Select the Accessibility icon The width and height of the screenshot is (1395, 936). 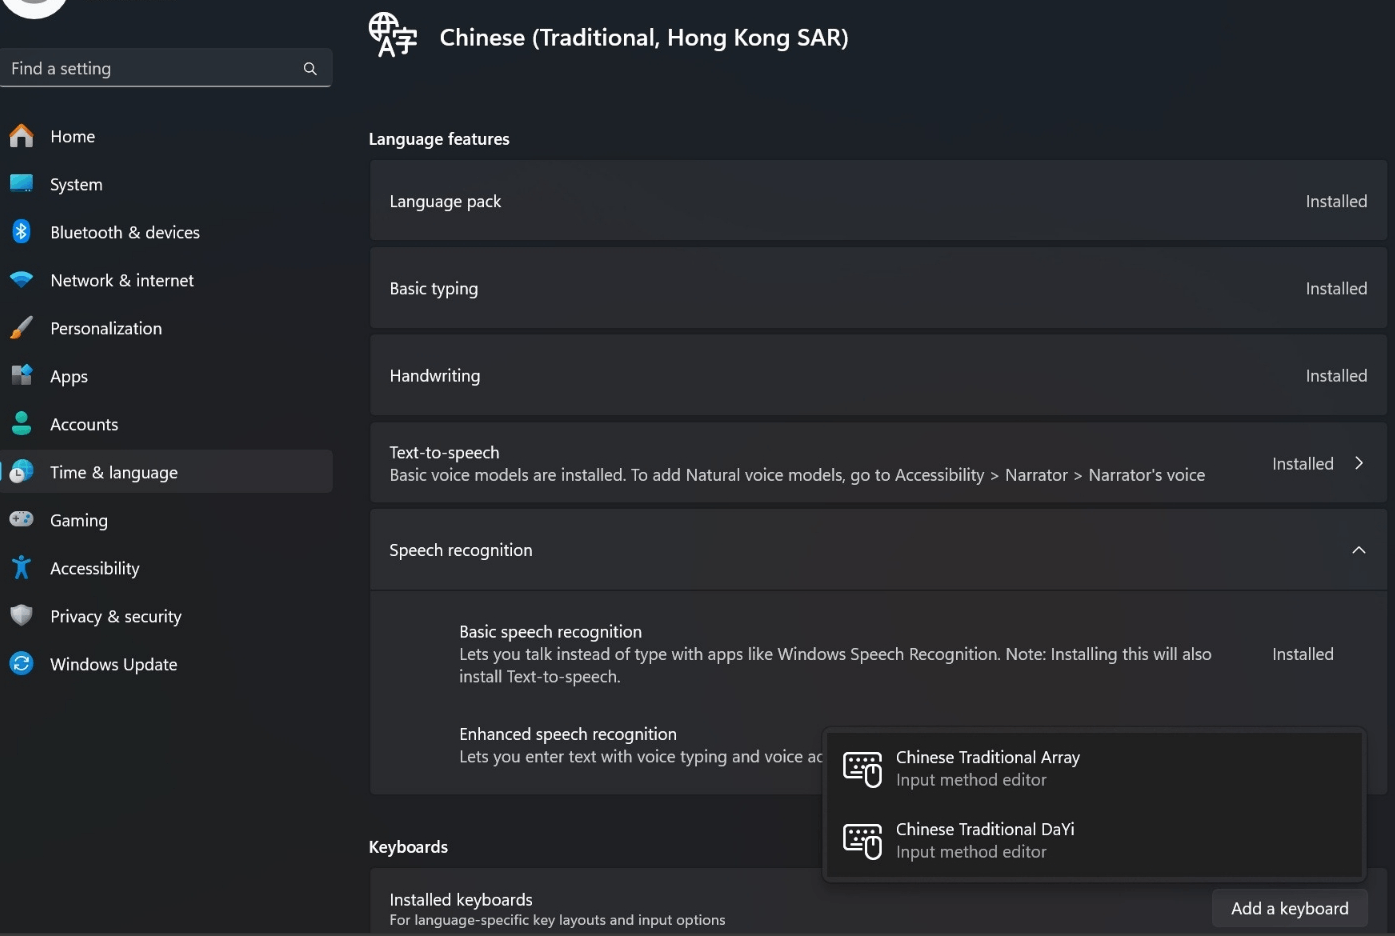21,568
